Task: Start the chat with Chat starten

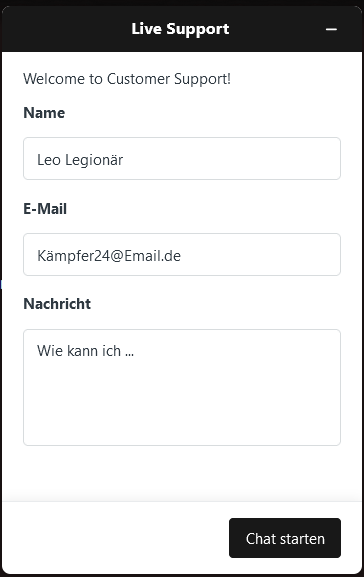Action: click(x=285, y=538)
